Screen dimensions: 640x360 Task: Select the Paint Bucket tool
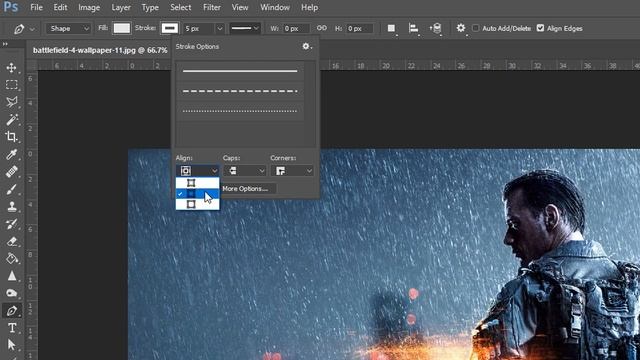click(x=11, y=258)
